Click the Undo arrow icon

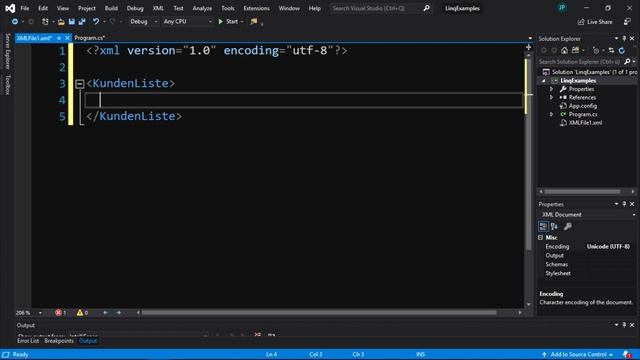pyautogui.click(x=96, y=22)
